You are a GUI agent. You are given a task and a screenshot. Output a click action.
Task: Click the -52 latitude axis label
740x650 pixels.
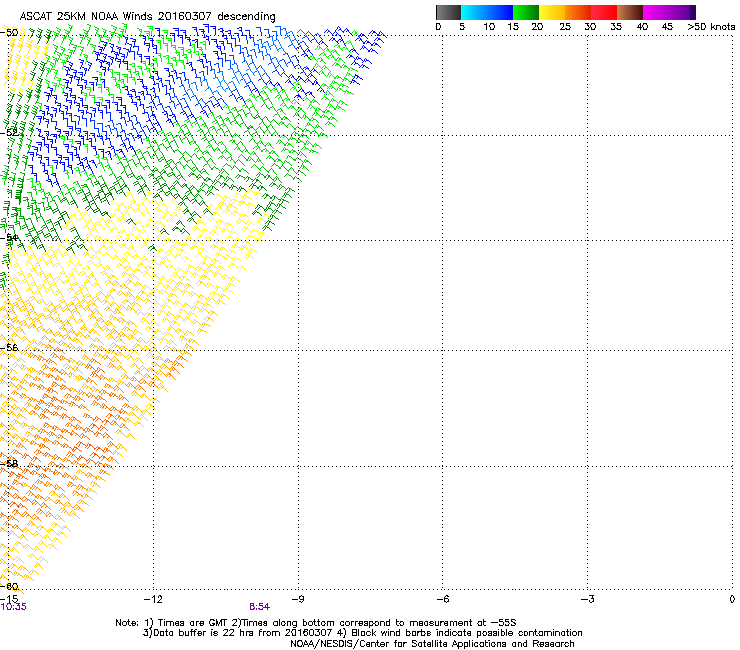[9, 133]
